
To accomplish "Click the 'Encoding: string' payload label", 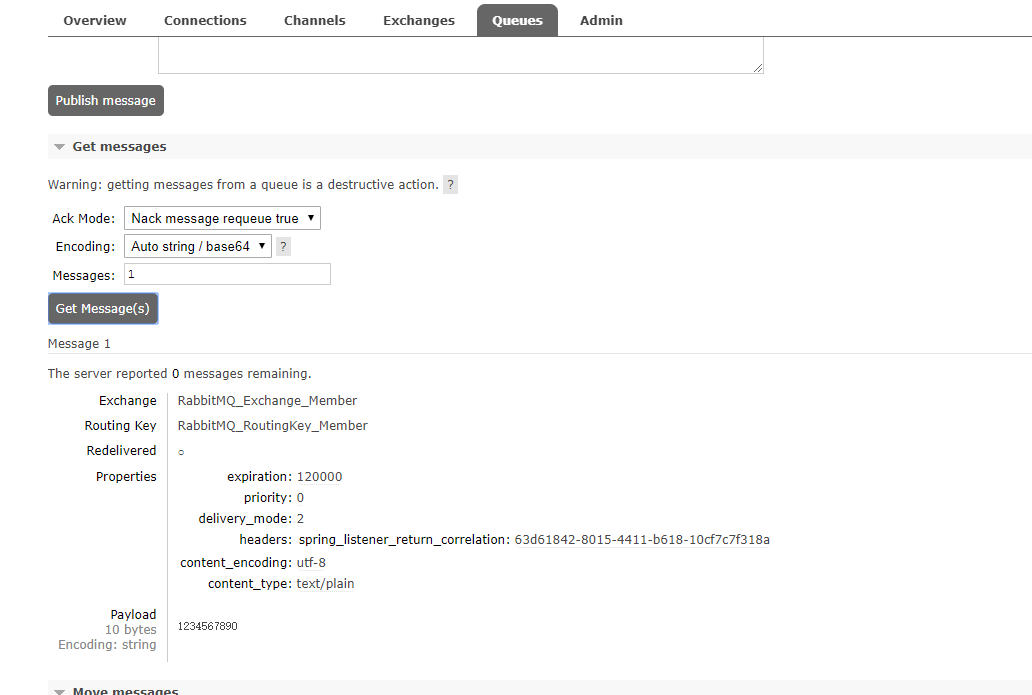I will (107, 645).
